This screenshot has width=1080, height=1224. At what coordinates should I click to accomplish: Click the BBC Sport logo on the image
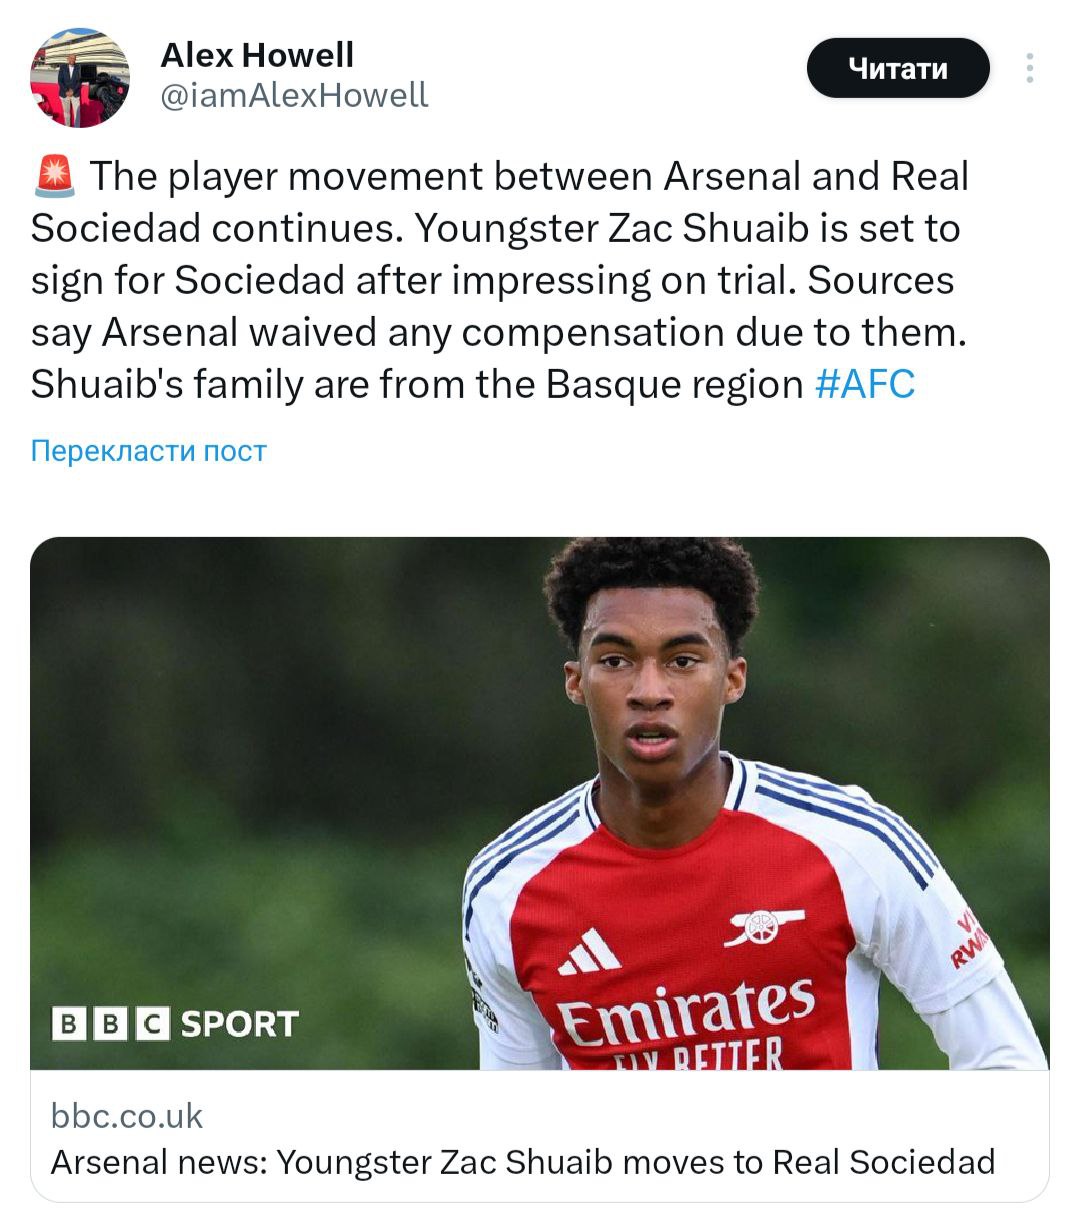tap(176, 1023)
